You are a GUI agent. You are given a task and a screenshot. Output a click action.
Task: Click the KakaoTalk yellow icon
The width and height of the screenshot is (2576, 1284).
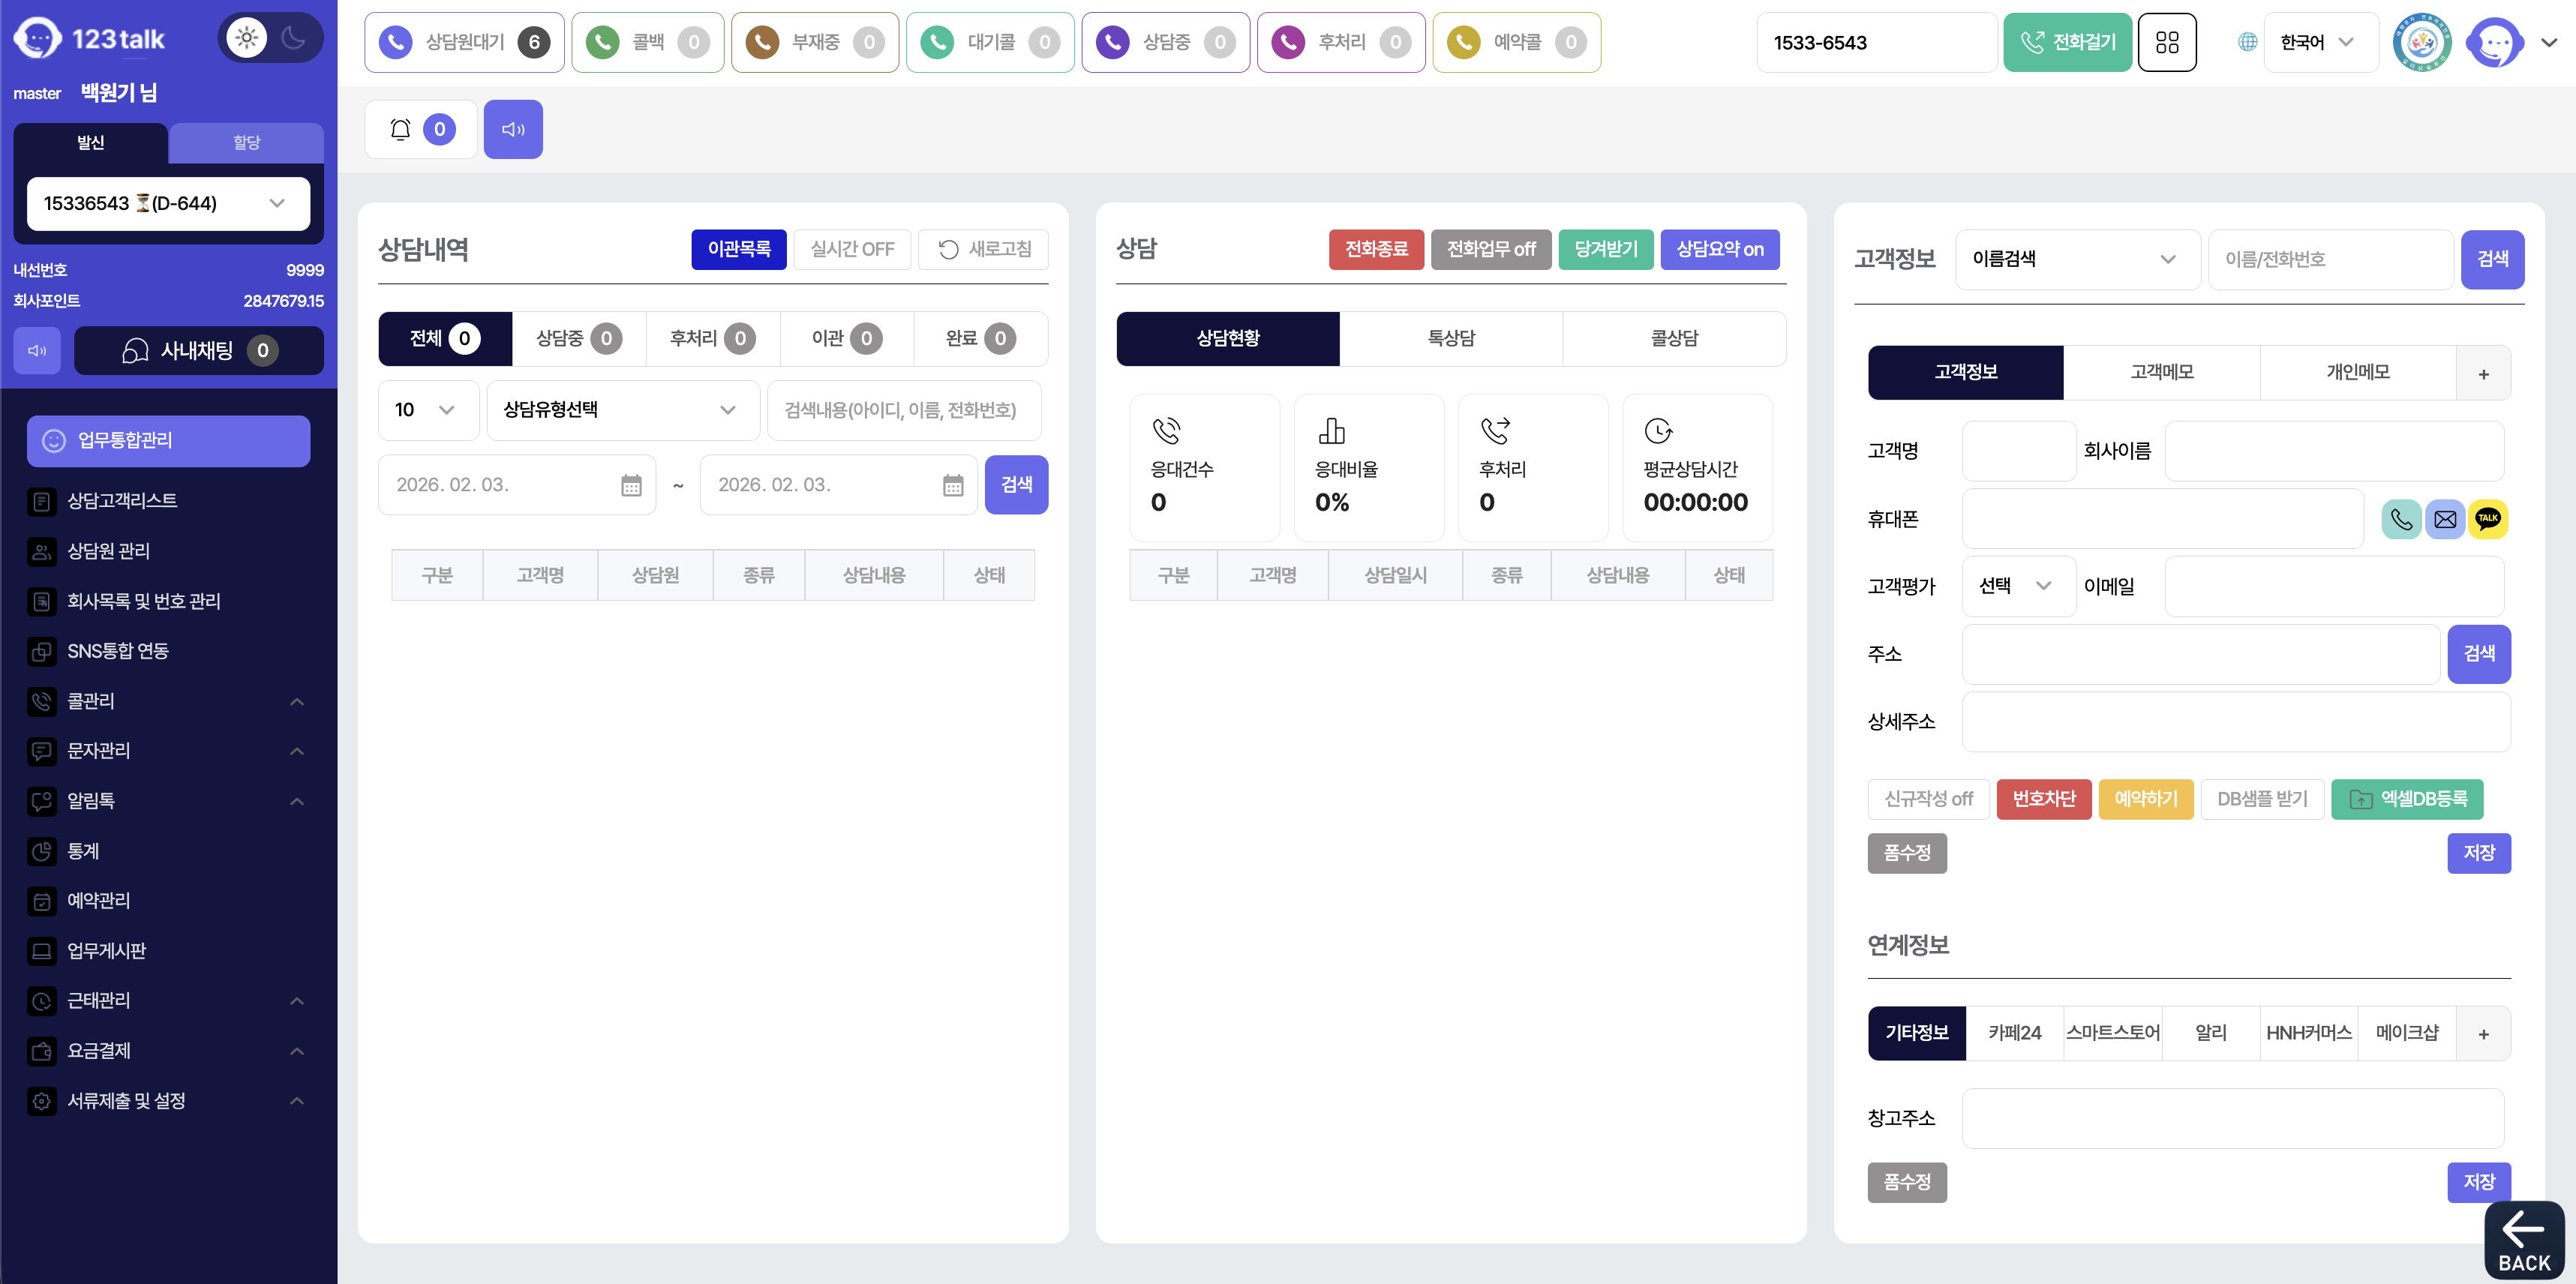2487,518
